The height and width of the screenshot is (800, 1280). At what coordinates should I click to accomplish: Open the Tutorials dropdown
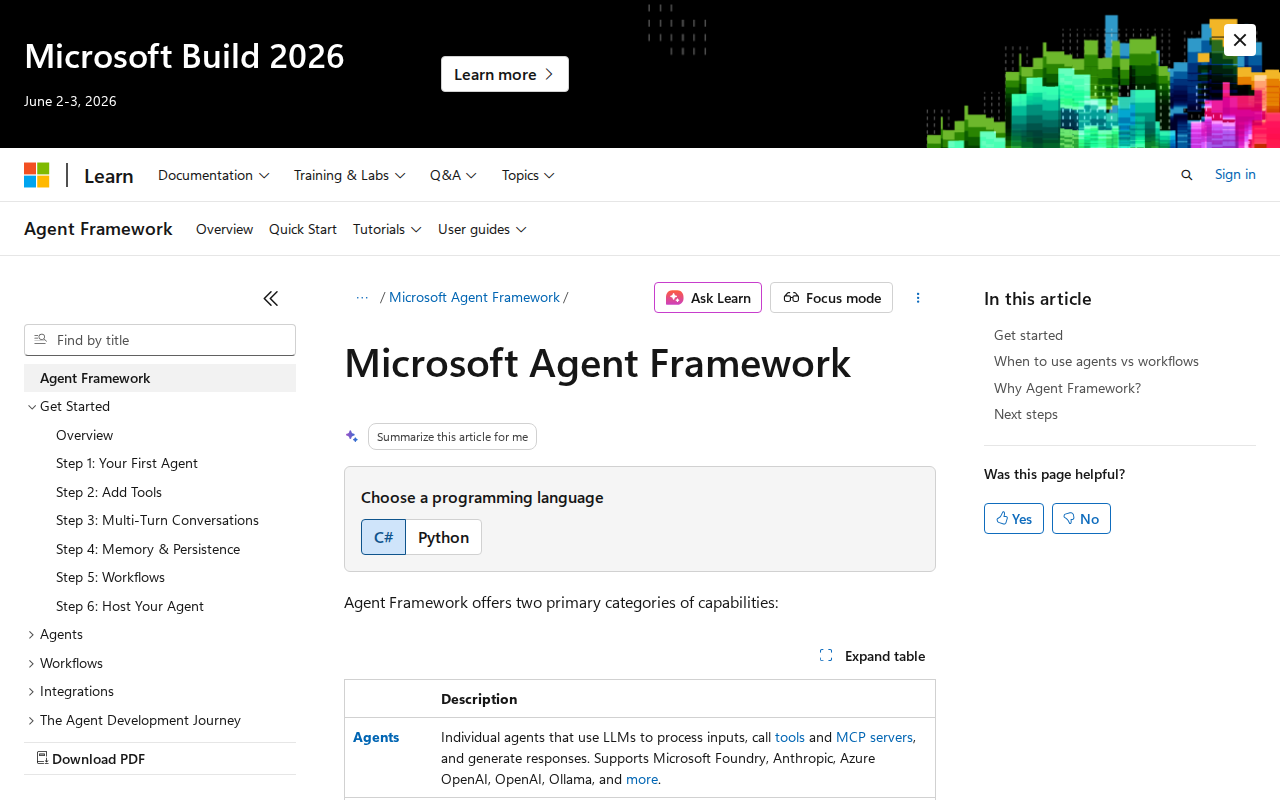[x=387, y=229]
